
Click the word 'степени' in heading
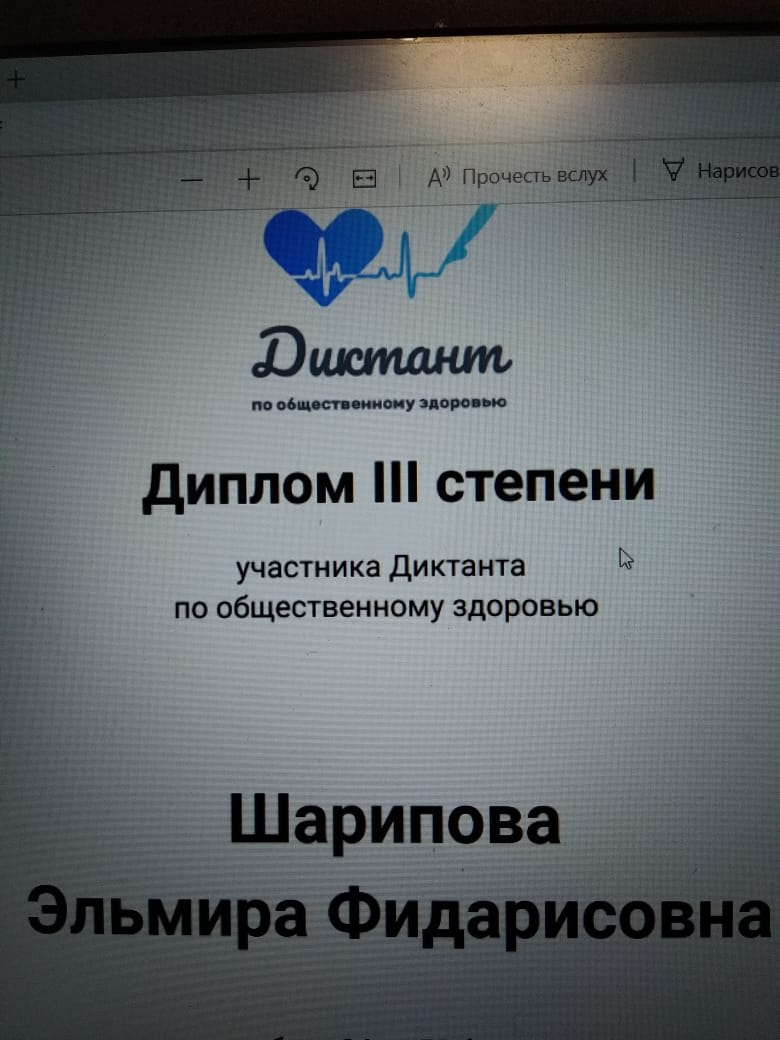[x=546, y=481]
